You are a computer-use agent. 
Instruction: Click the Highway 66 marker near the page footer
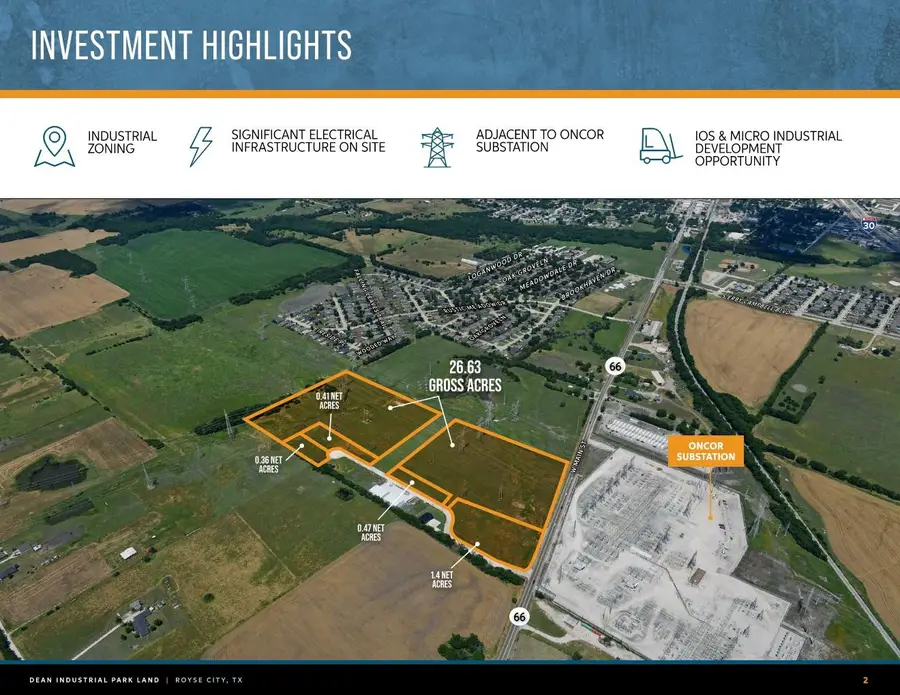(x=519, y=616)
